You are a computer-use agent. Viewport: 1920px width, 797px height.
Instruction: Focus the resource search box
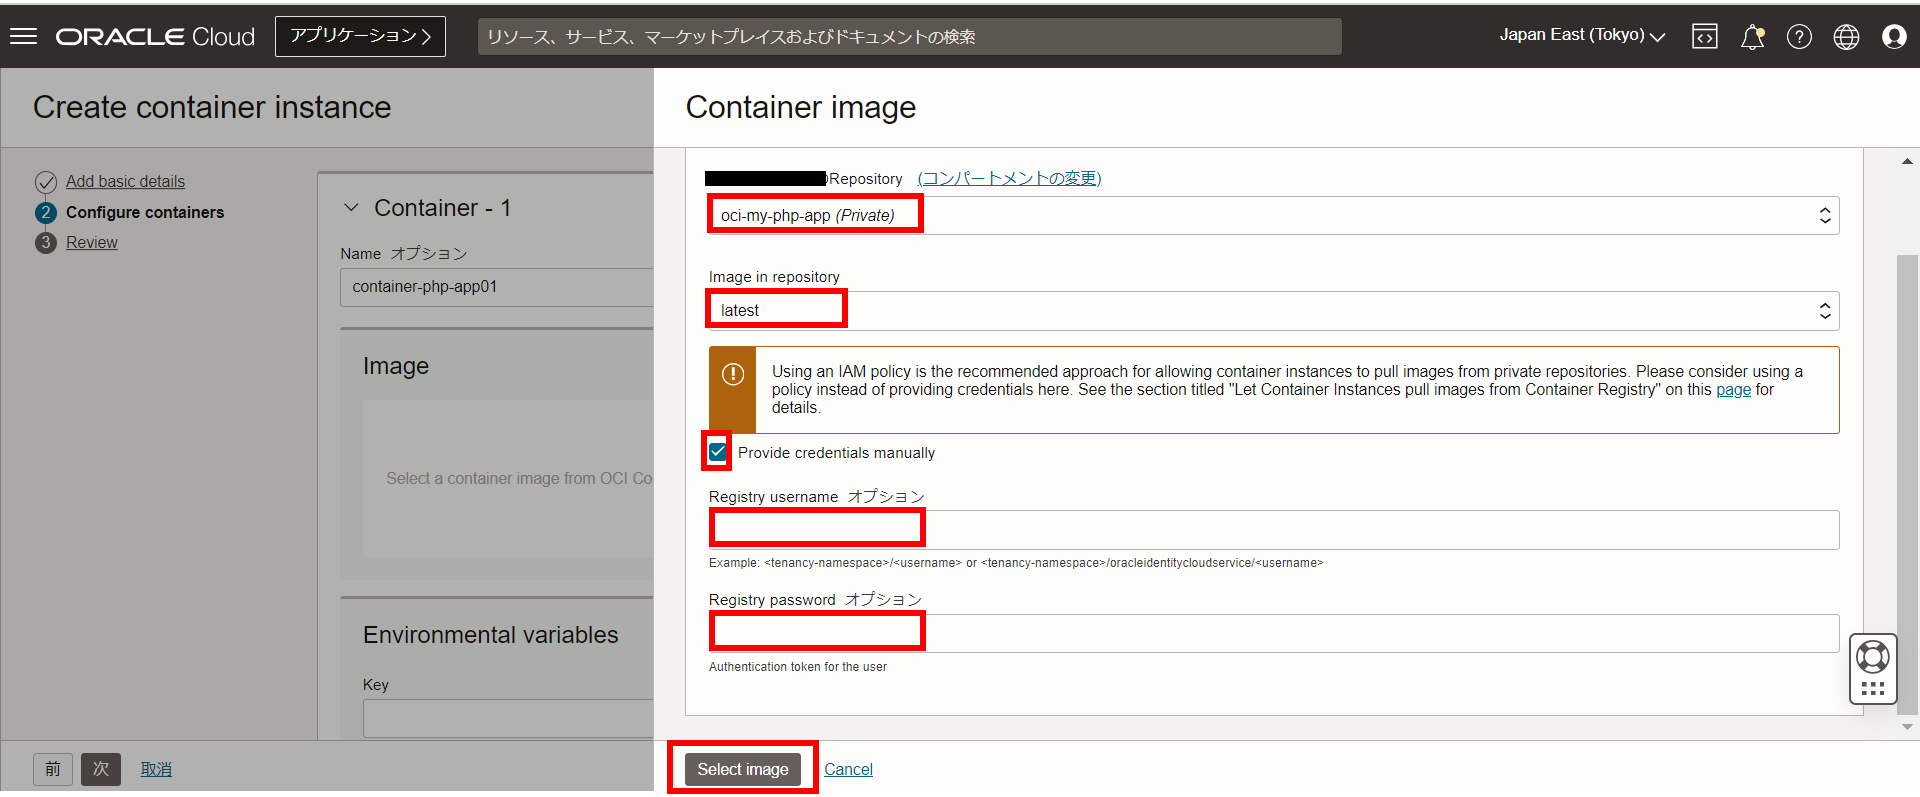coord(909,37)
